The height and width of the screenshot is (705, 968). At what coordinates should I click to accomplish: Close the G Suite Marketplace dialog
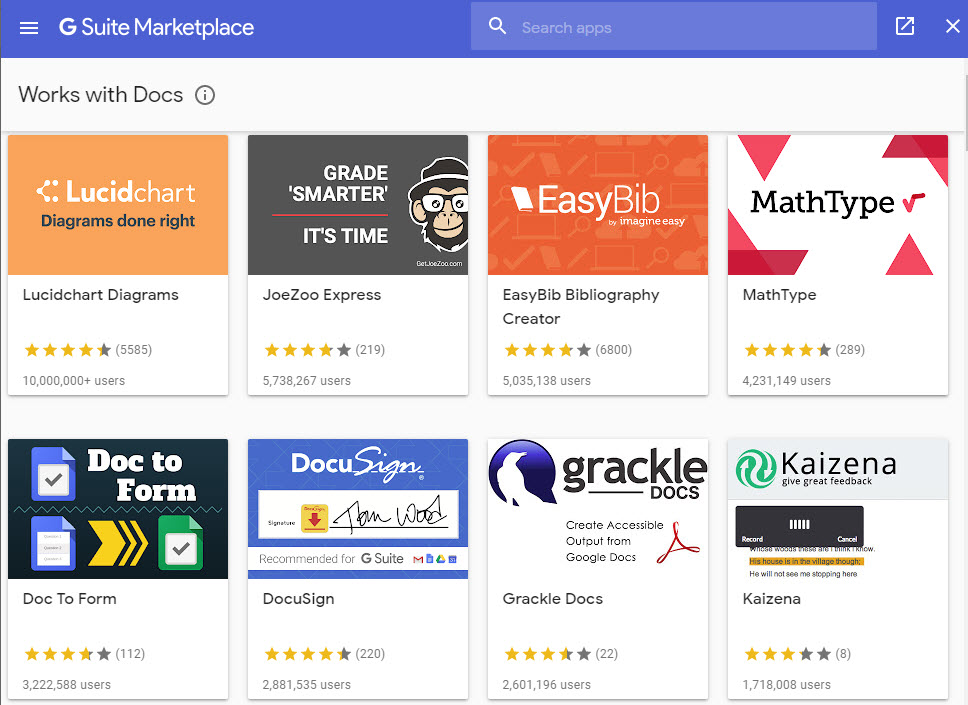coord(953,26)
